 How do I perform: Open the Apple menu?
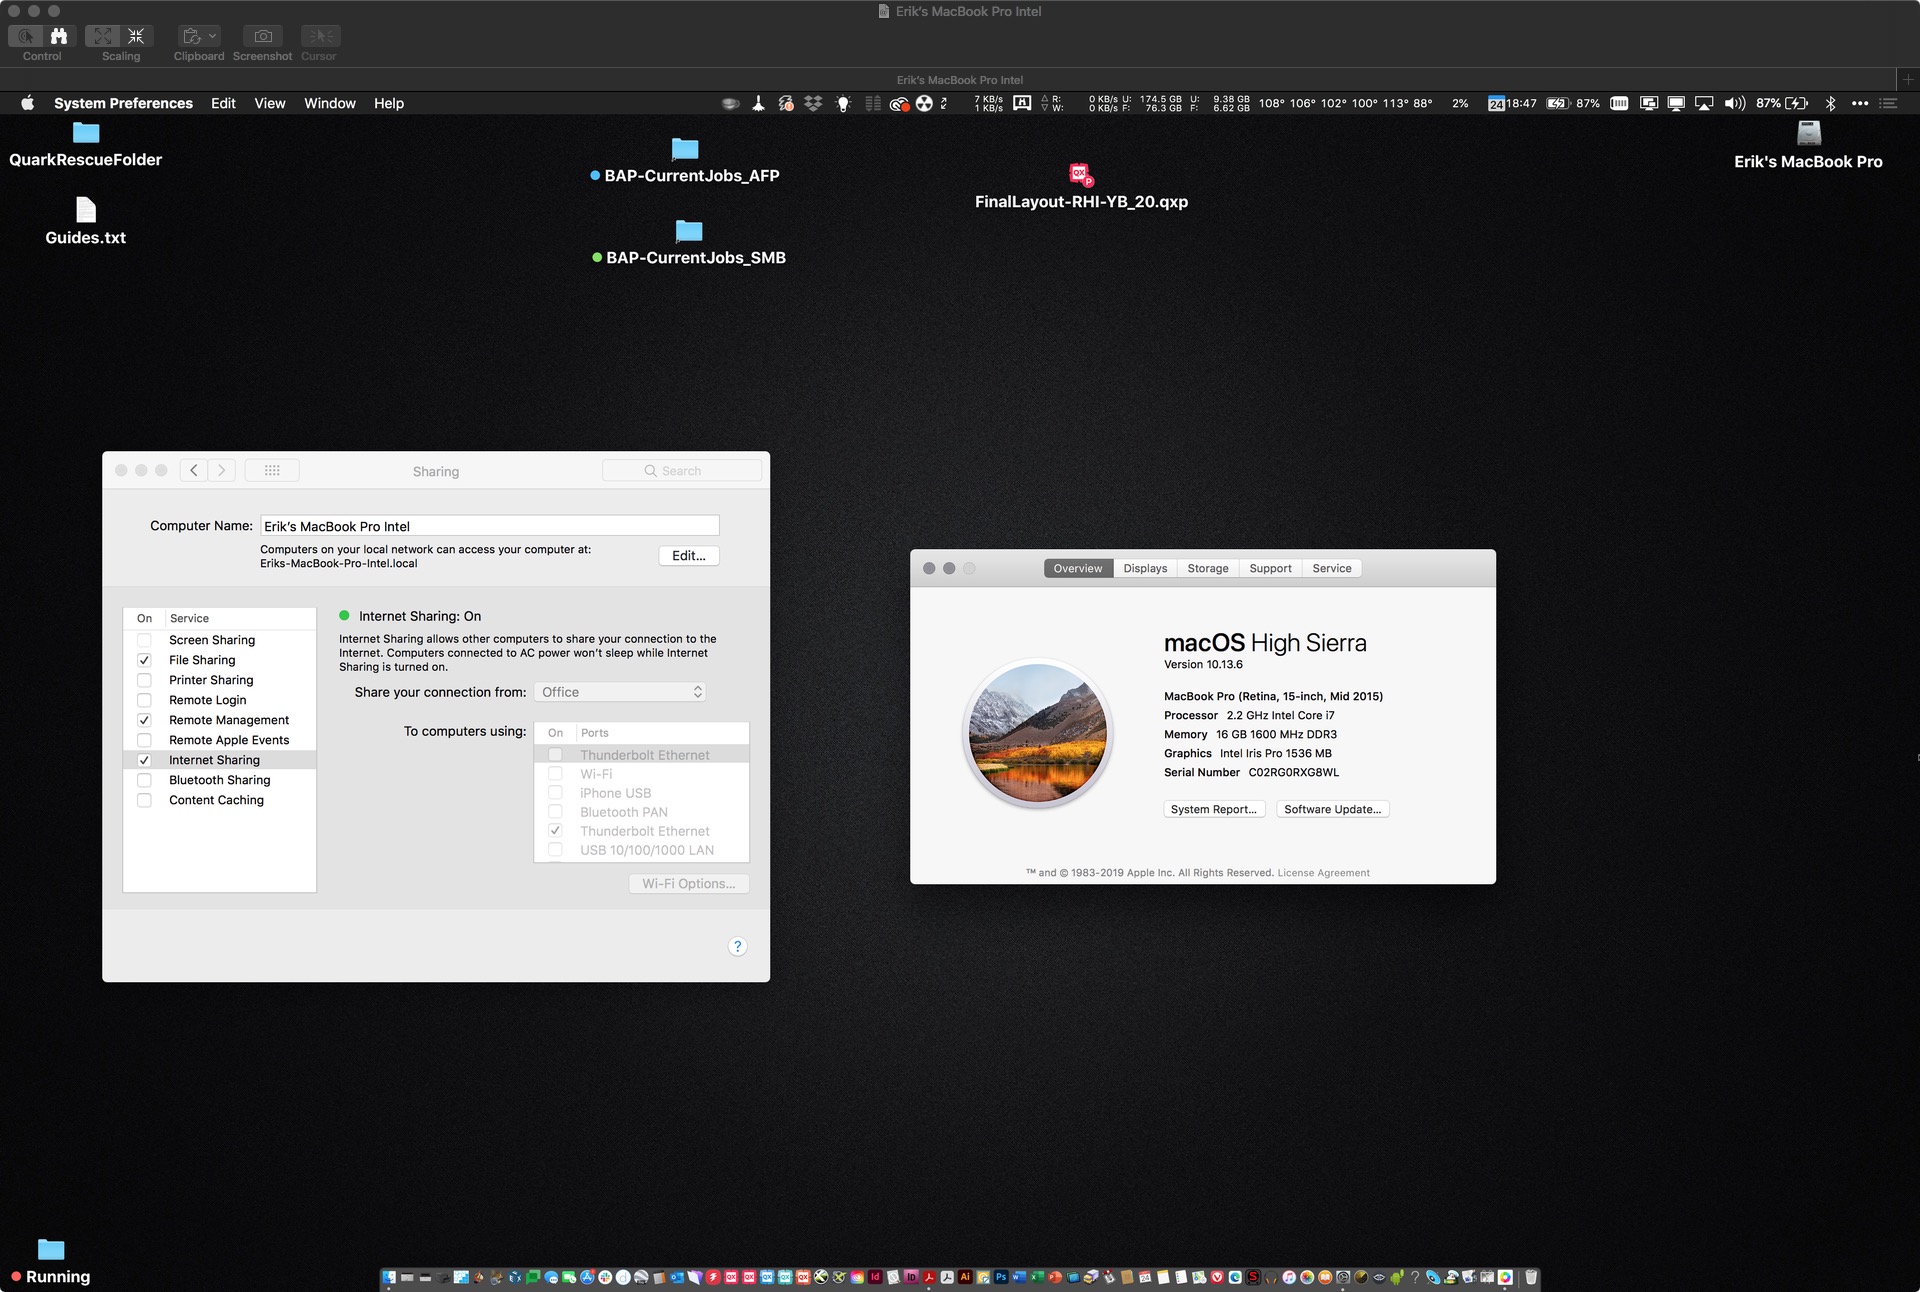(28, 103)
